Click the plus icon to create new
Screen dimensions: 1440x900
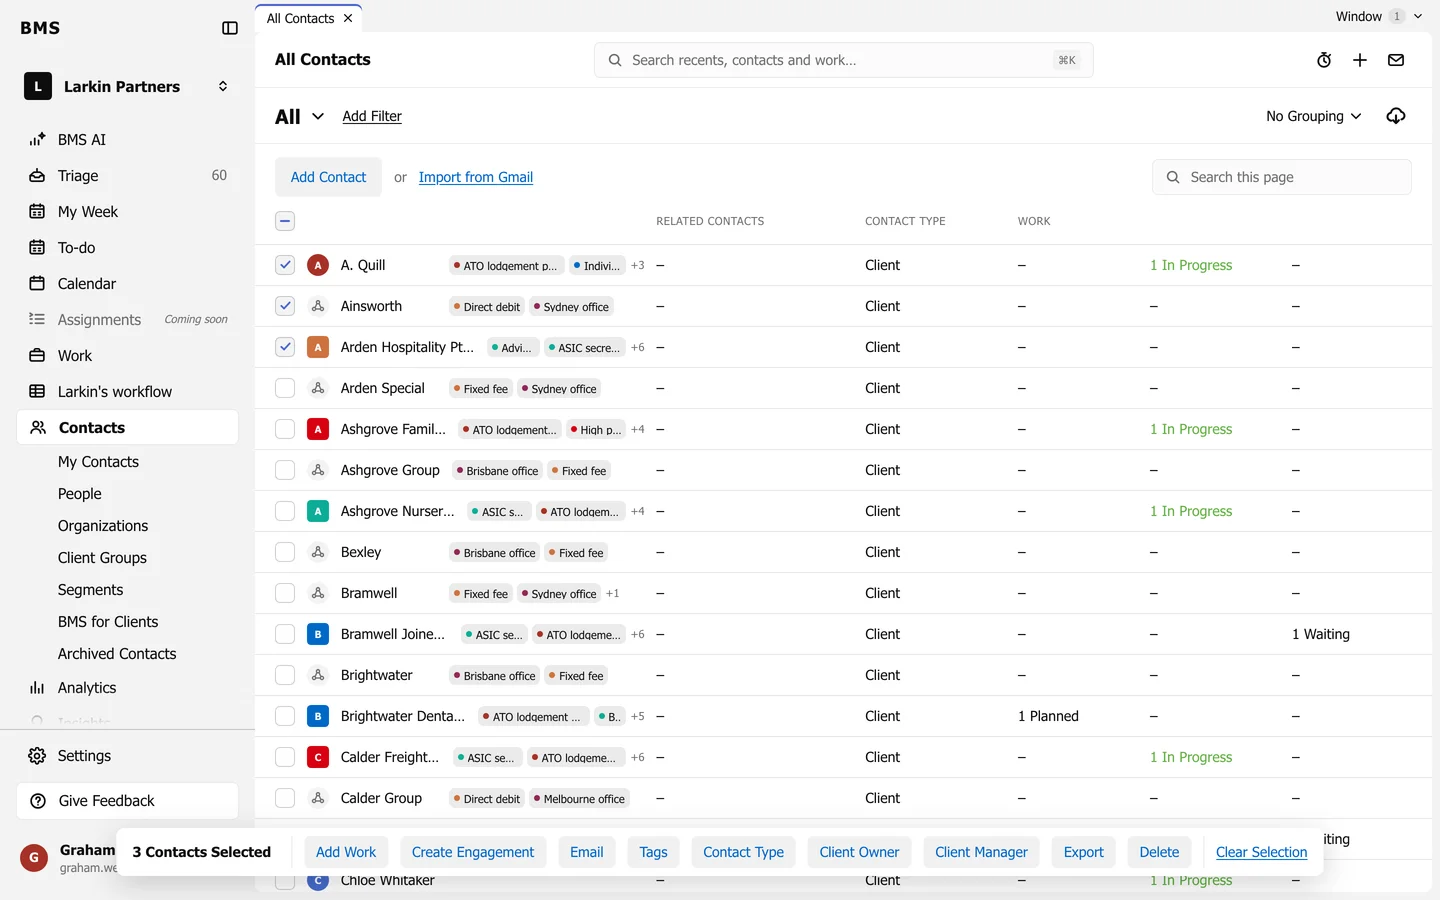pos(1360,60)
